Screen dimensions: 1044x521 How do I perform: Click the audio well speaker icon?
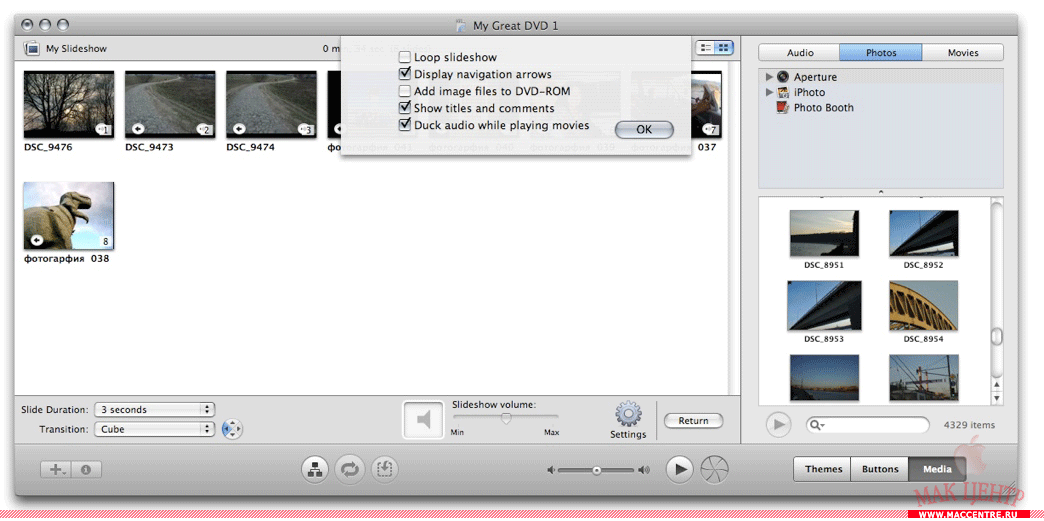click(423, 420)
